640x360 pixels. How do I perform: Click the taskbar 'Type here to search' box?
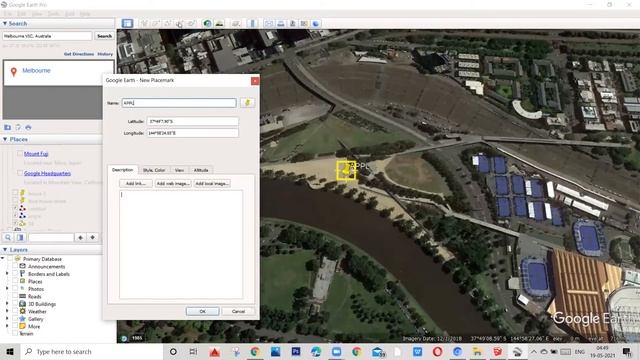click(92, 351)
